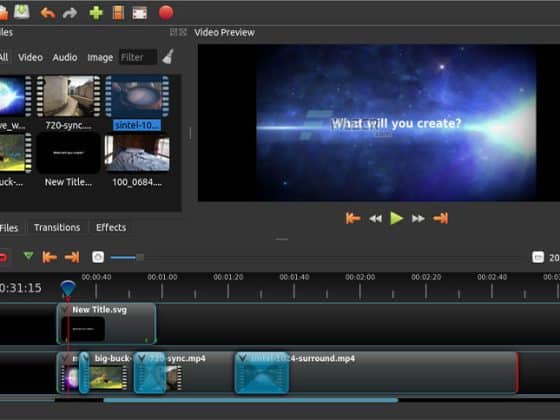The height and width of the screenshot is (420, 560).
Task: Select the 720-sync file thumbnail
Action: click(x=69, y=96)
